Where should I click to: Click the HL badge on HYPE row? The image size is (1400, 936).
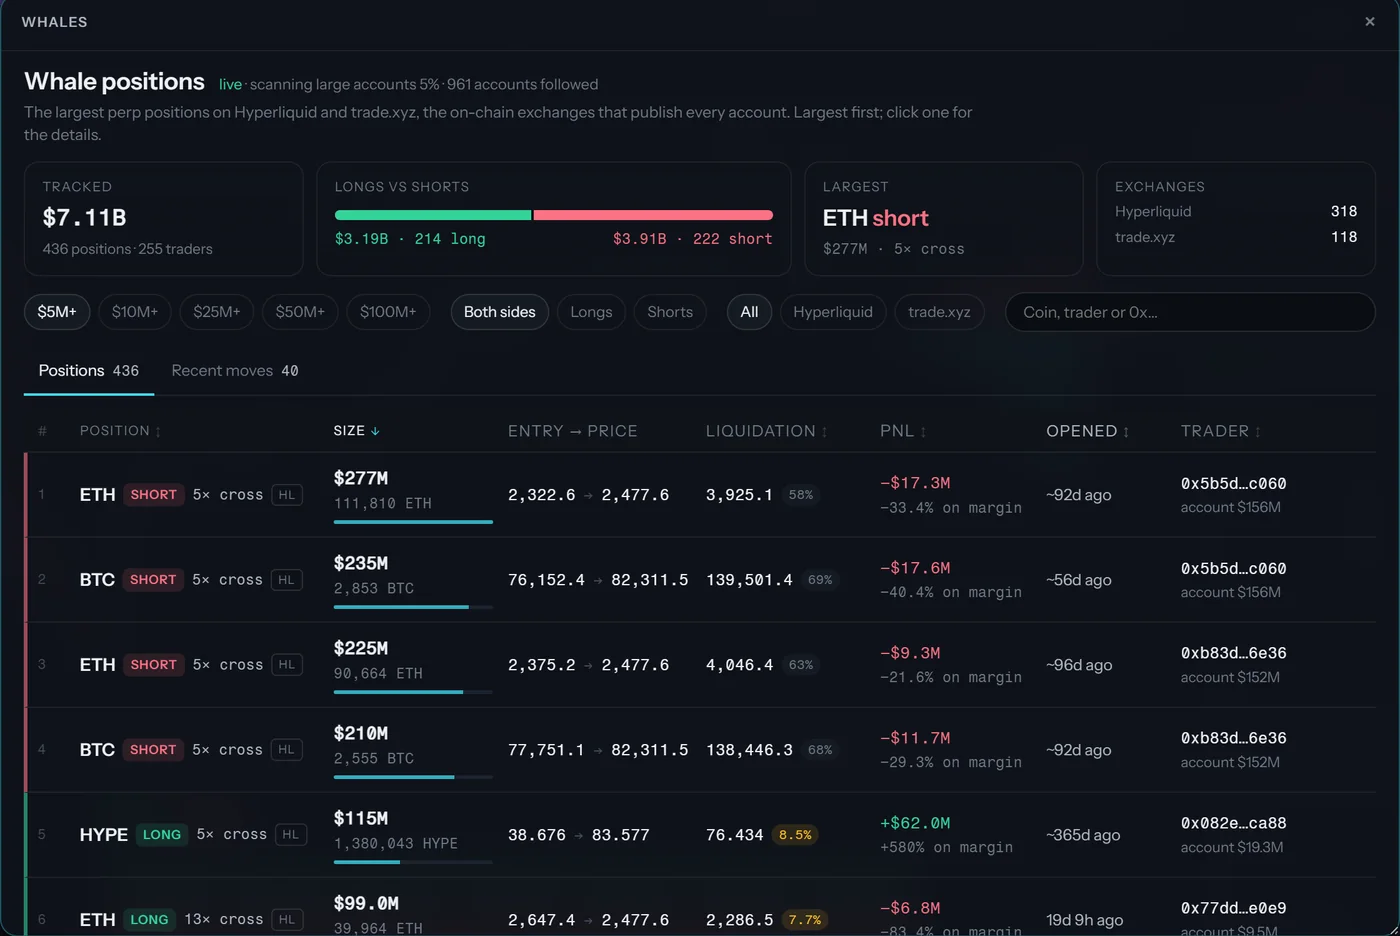[291, 834]
